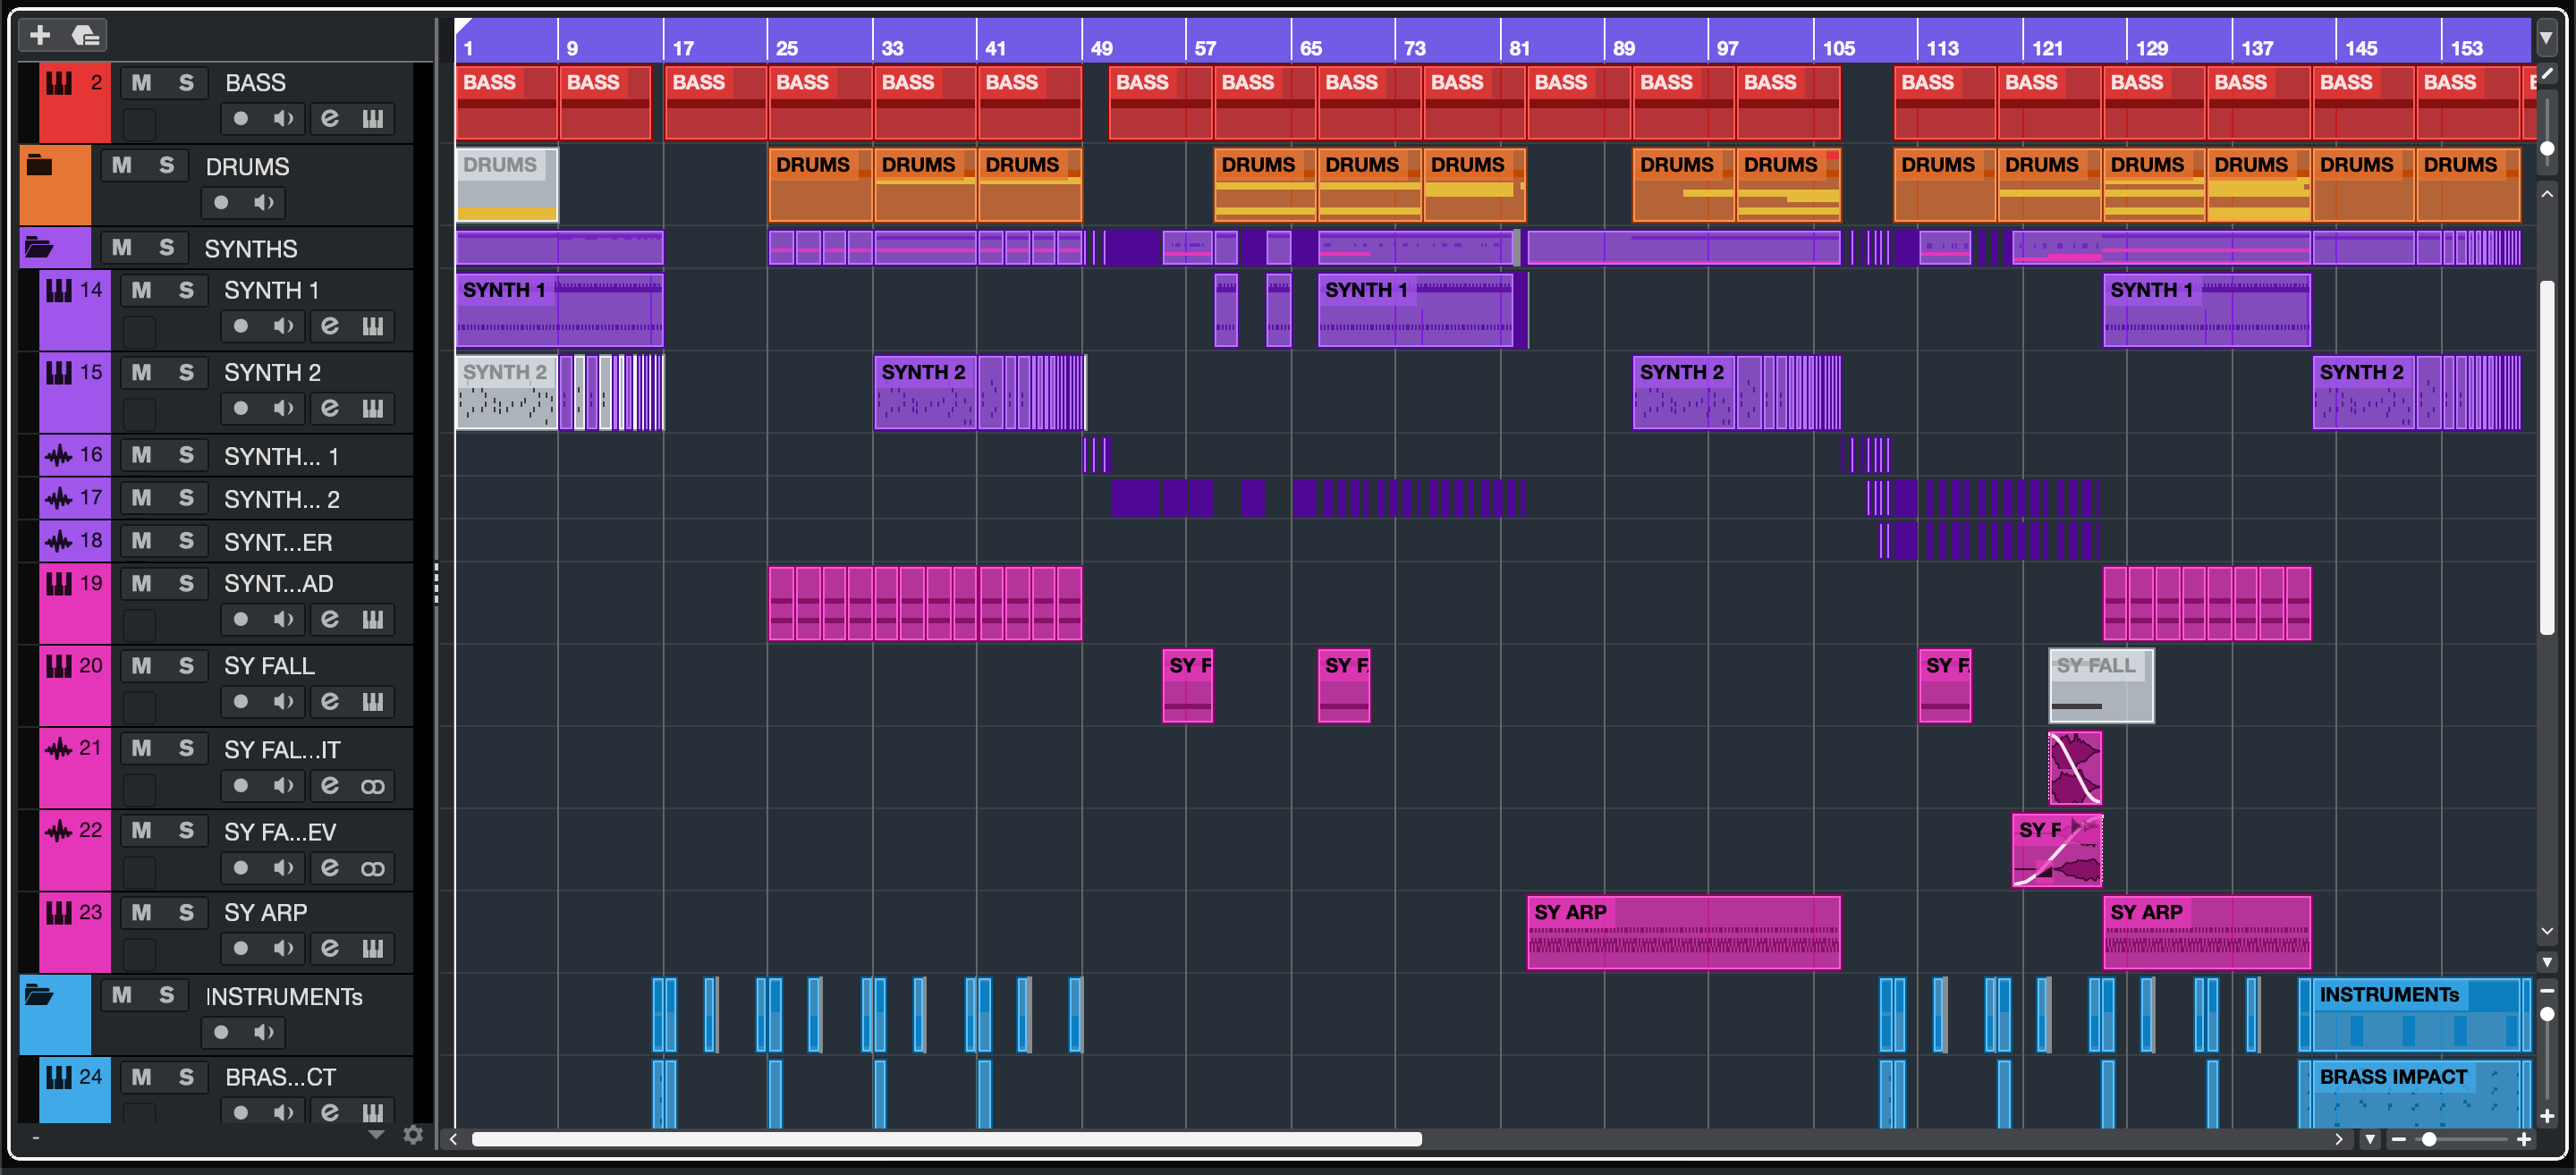Open Edit Channel Settings for SYNT...AD track
Image resolution: width=2576 pixels, height=1175 pixels.
[x=330, y=620]
